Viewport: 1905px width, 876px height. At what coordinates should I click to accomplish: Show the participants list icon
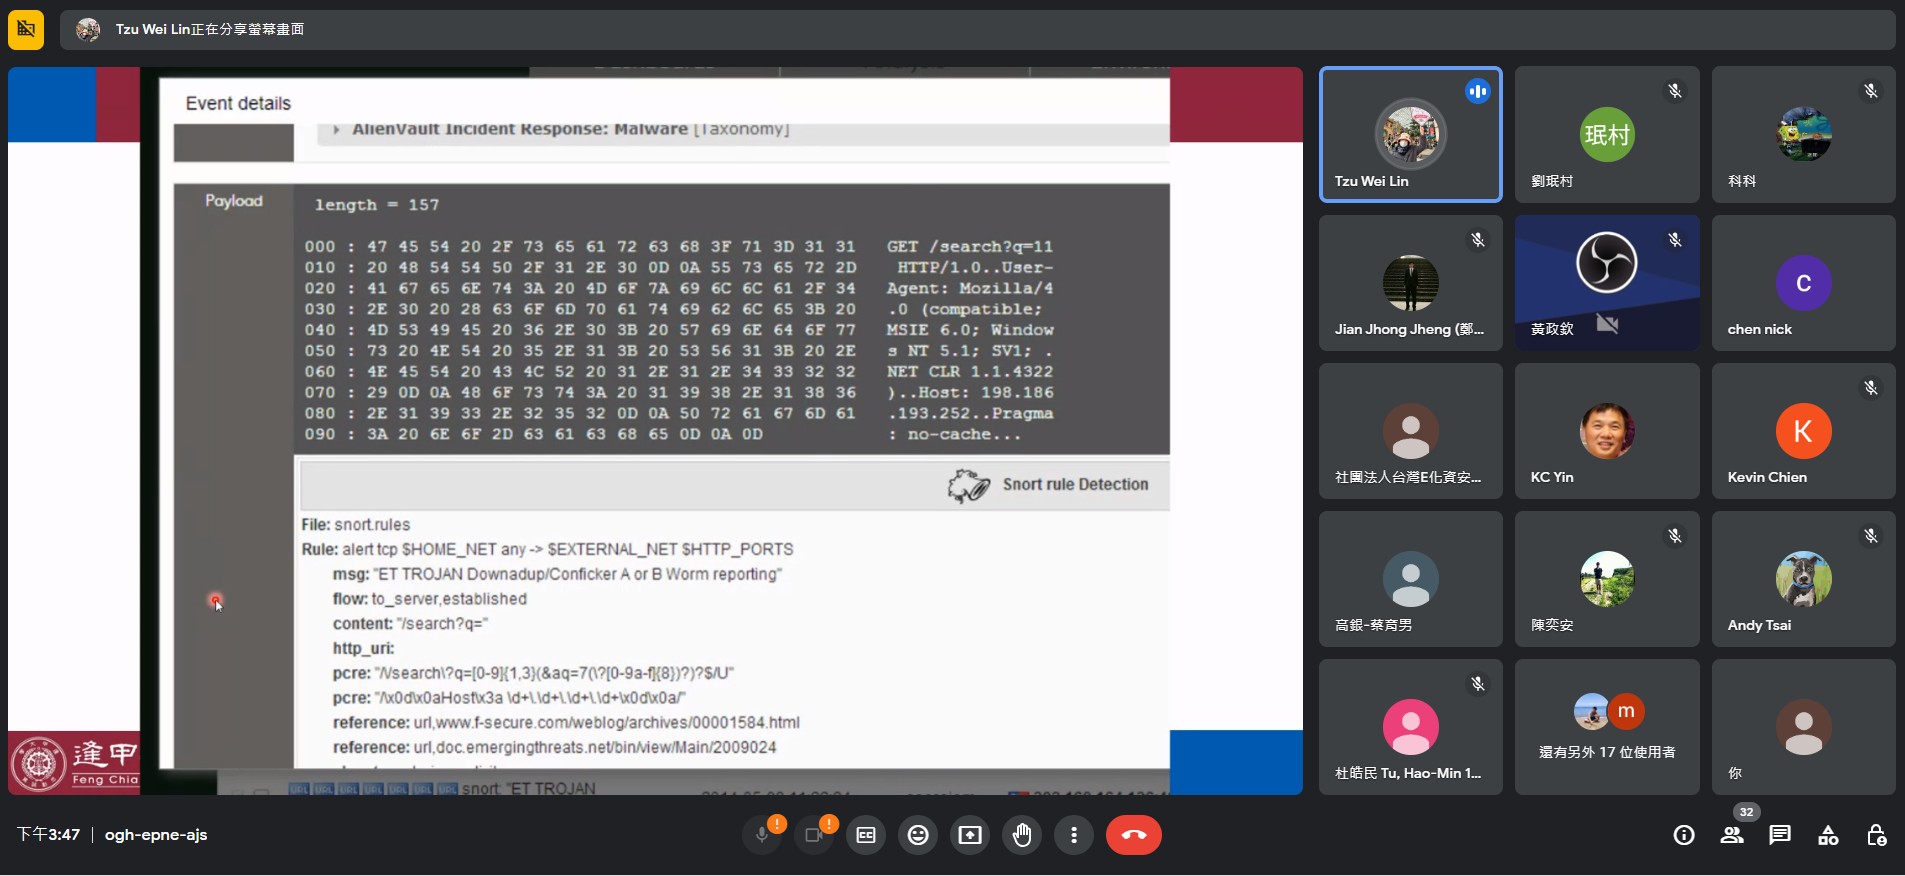[x=1732, y=835]
